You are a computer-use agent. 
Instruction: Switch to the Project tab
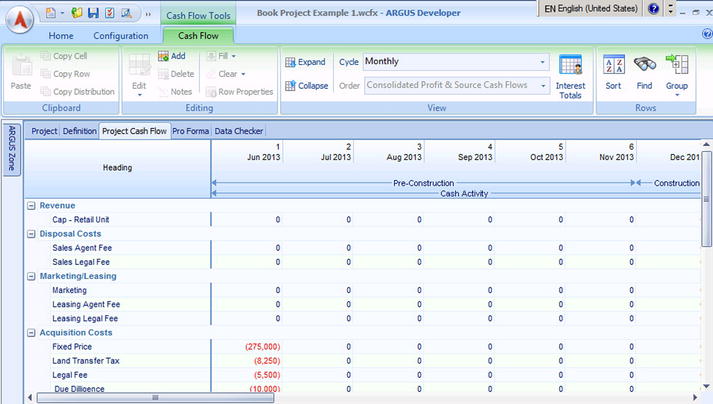coord(44,131)
